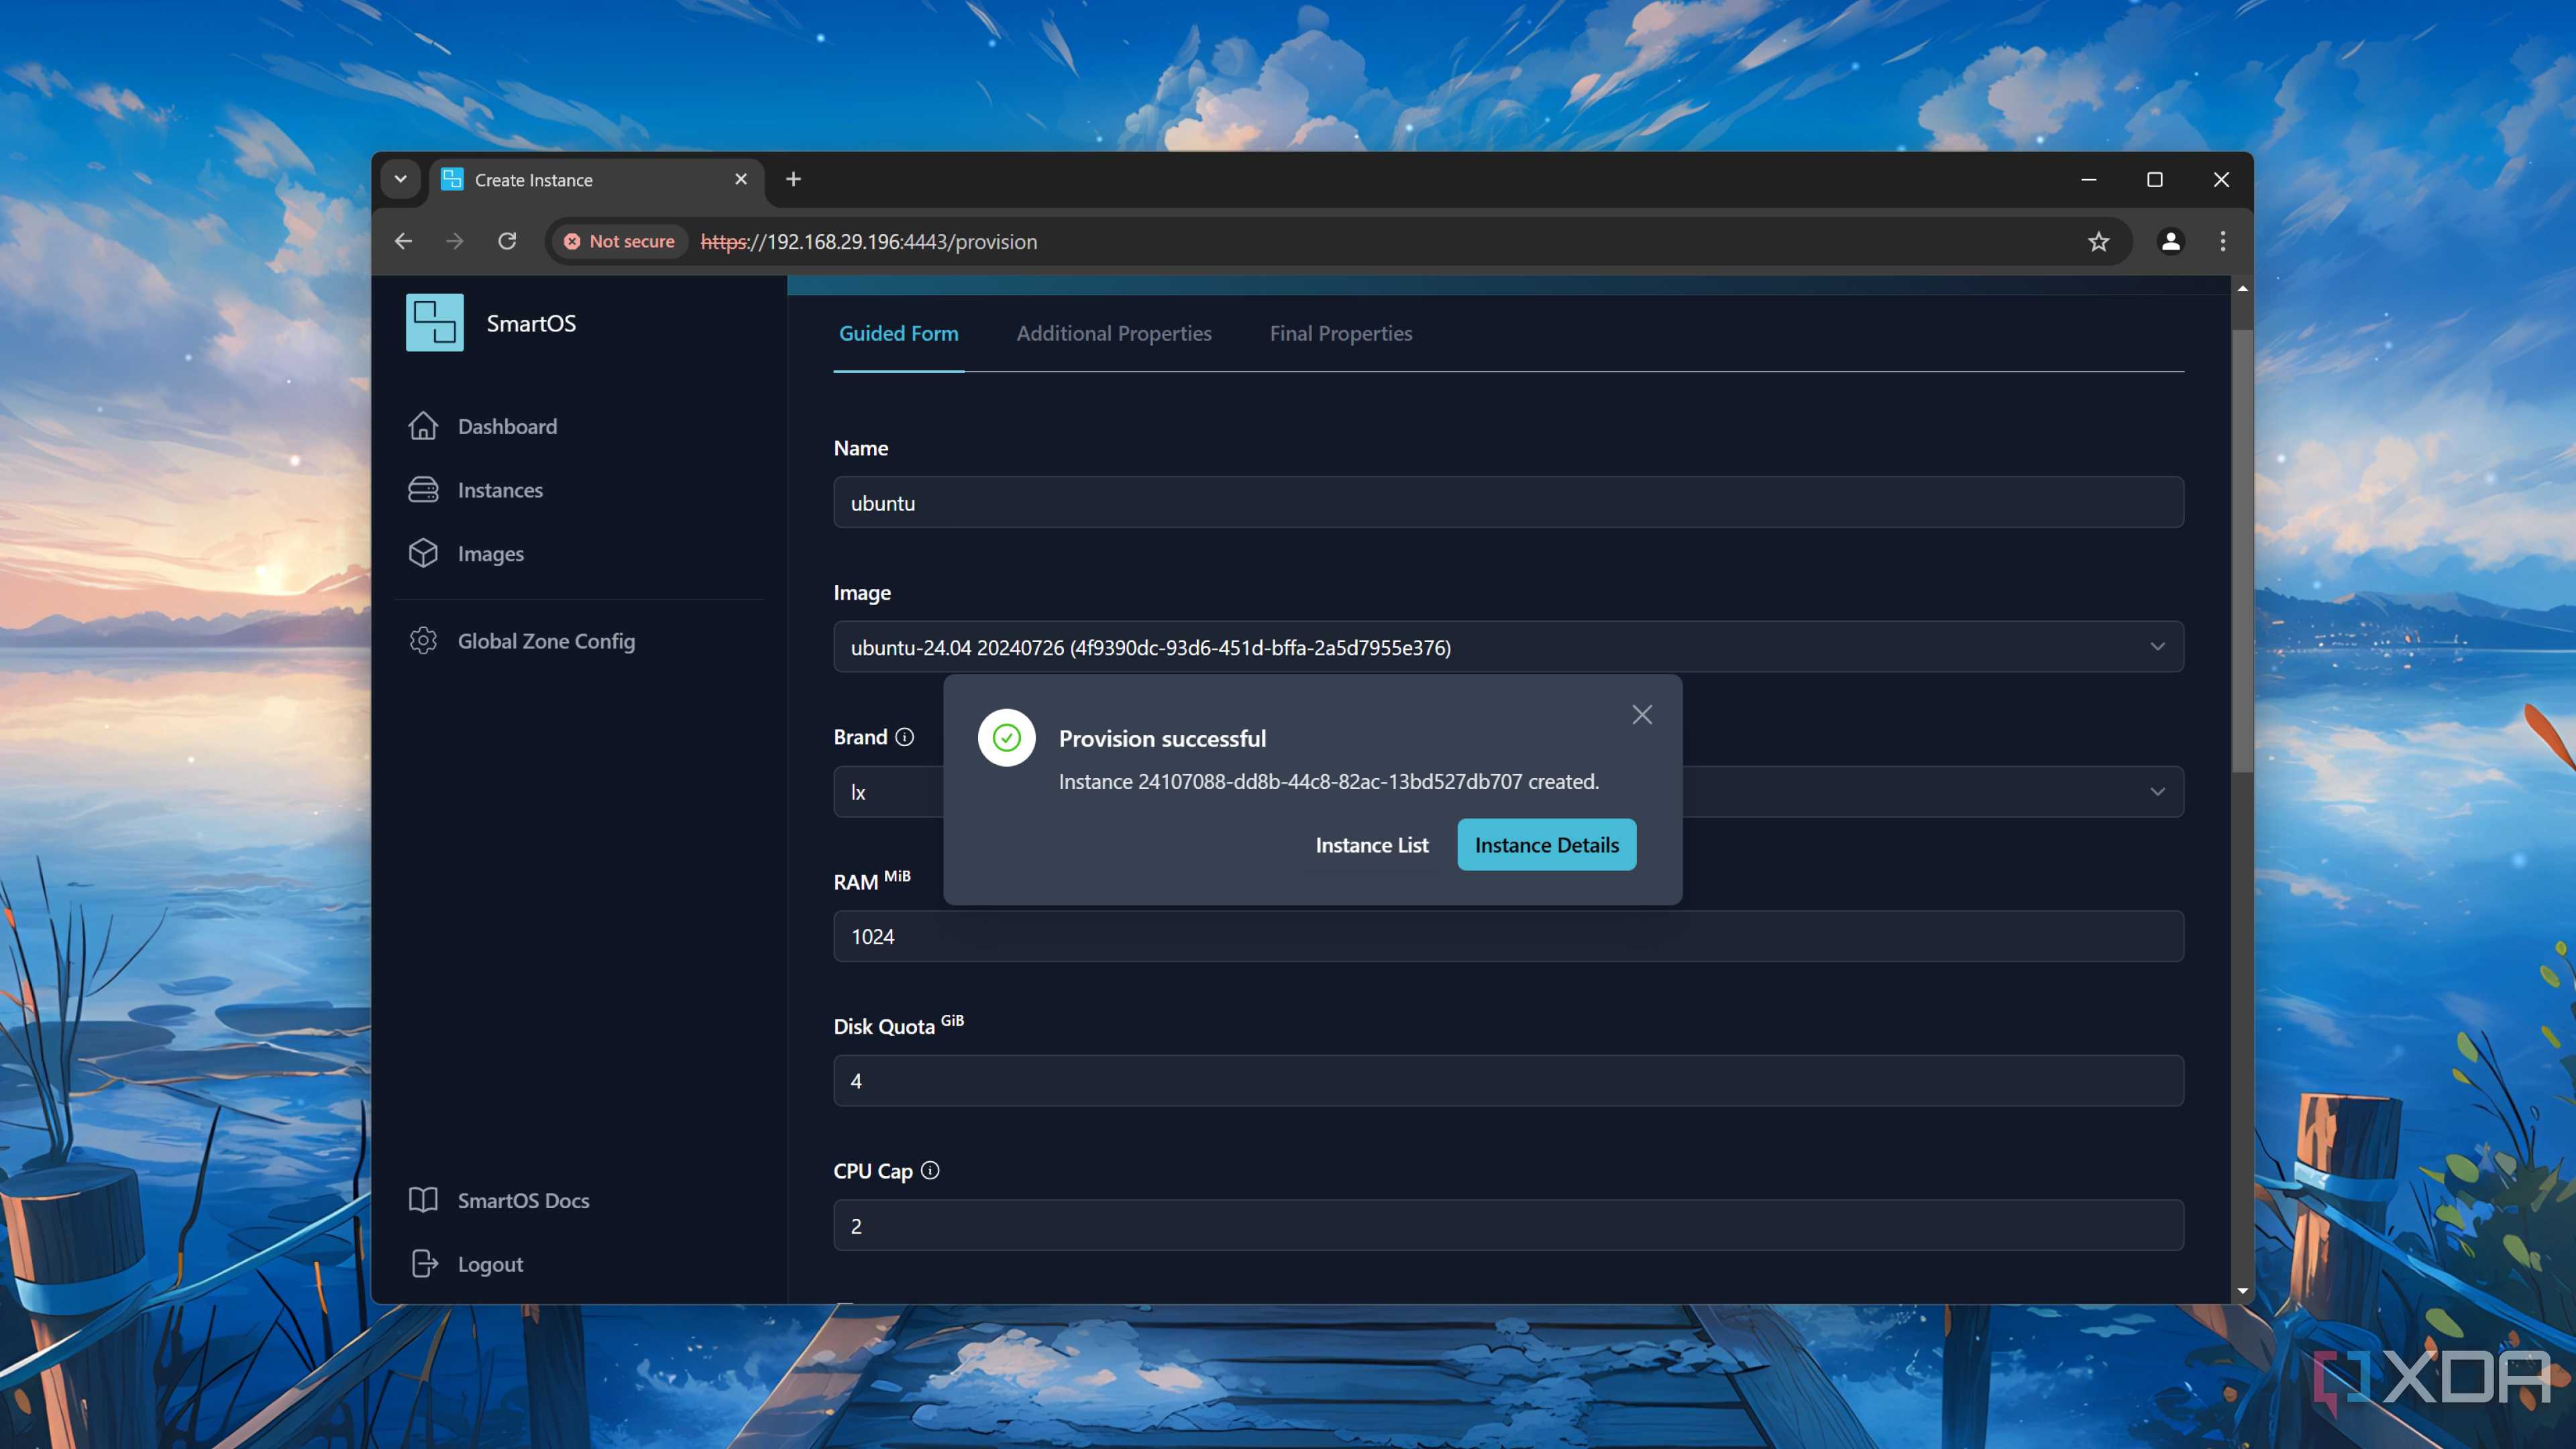Switch to the Final Properties tab
The image size is (2576, 1449).
[x=1341, y=333]
